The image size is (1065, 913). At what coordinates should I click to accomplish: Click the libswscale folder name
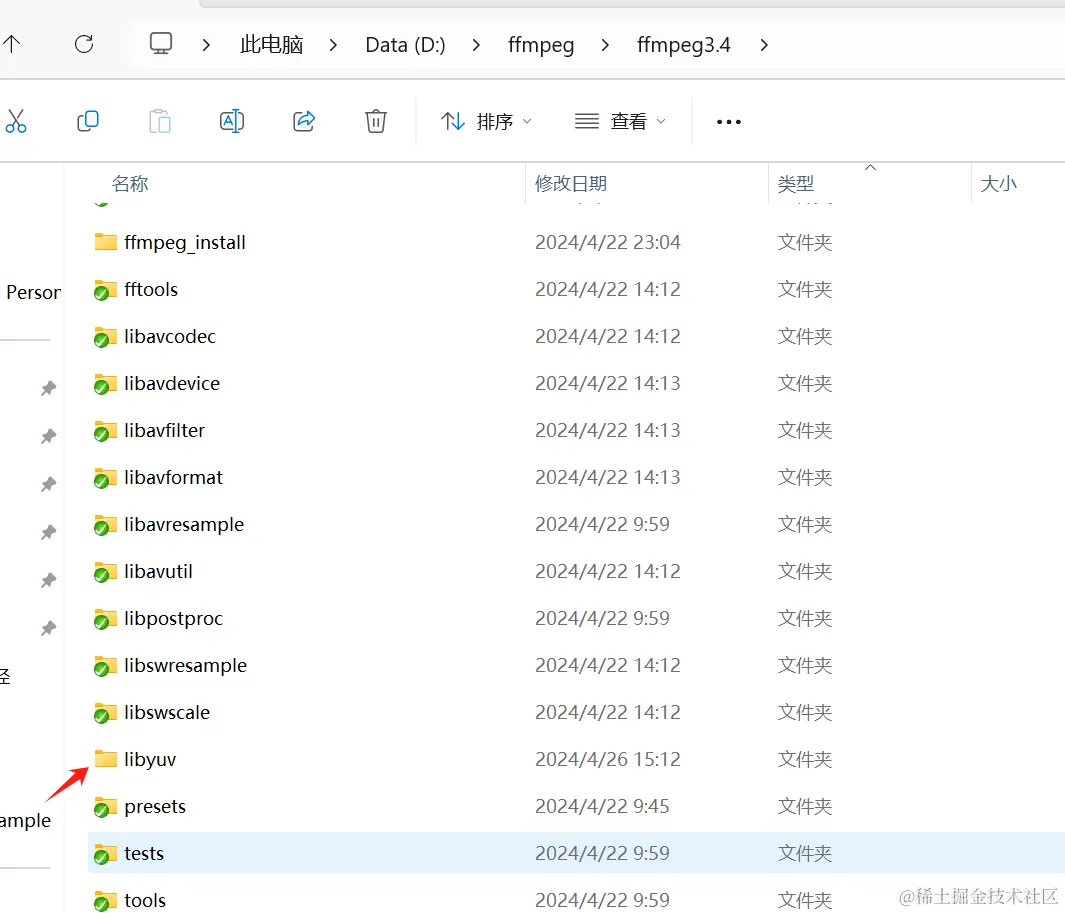click(167, 712)
